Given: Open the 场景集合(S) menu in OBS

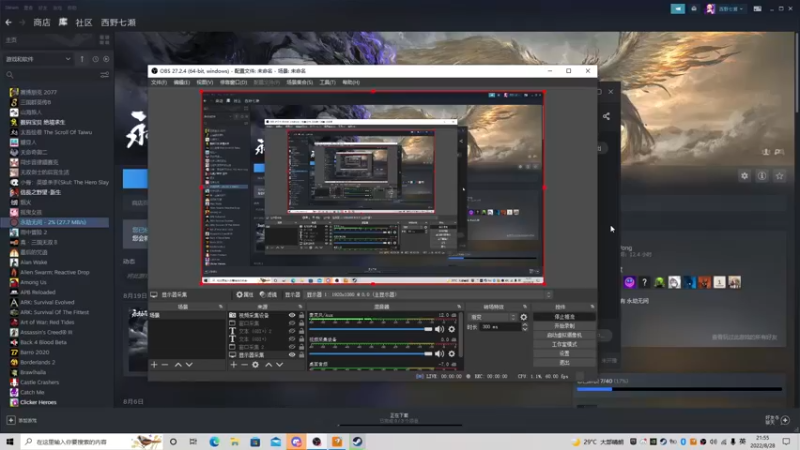Looking at the screenshot, I should [299, 83].
